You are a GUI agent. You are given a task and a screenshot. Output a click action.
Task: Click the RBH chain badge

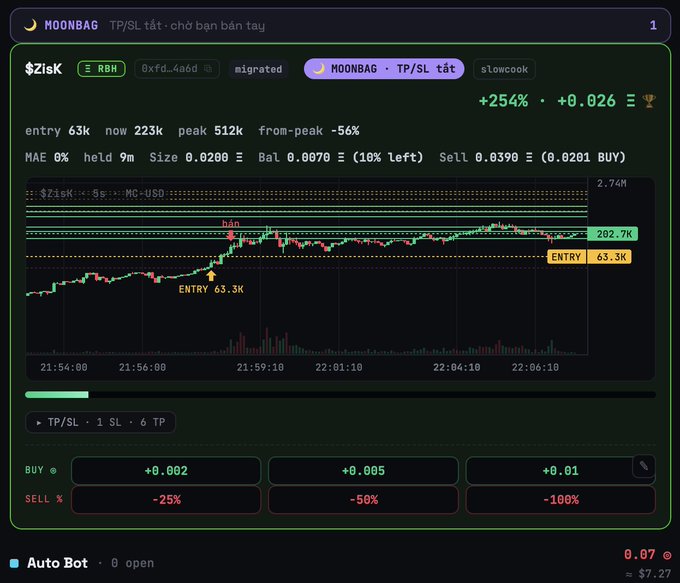click(101, 69)
